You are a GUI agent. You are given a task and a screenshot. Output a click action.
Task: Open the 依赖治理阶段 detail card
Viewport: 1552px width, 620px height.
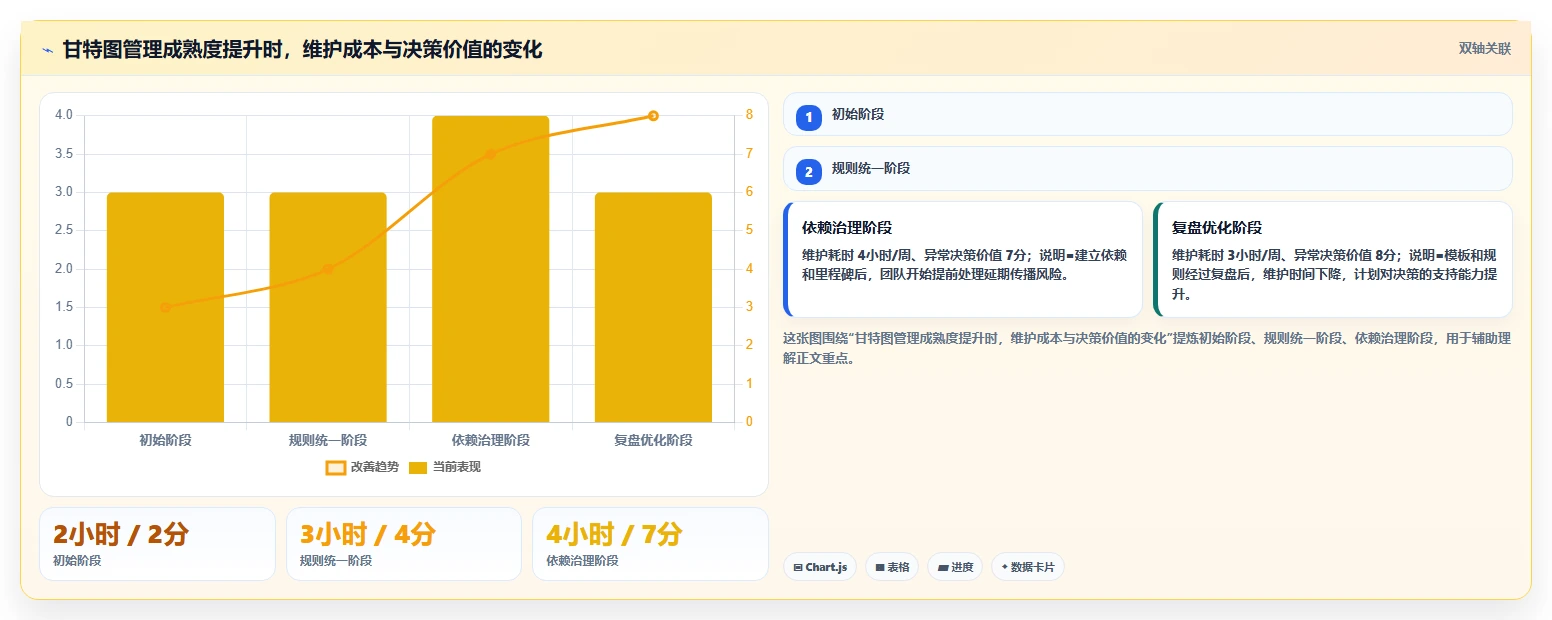point(963,259)
